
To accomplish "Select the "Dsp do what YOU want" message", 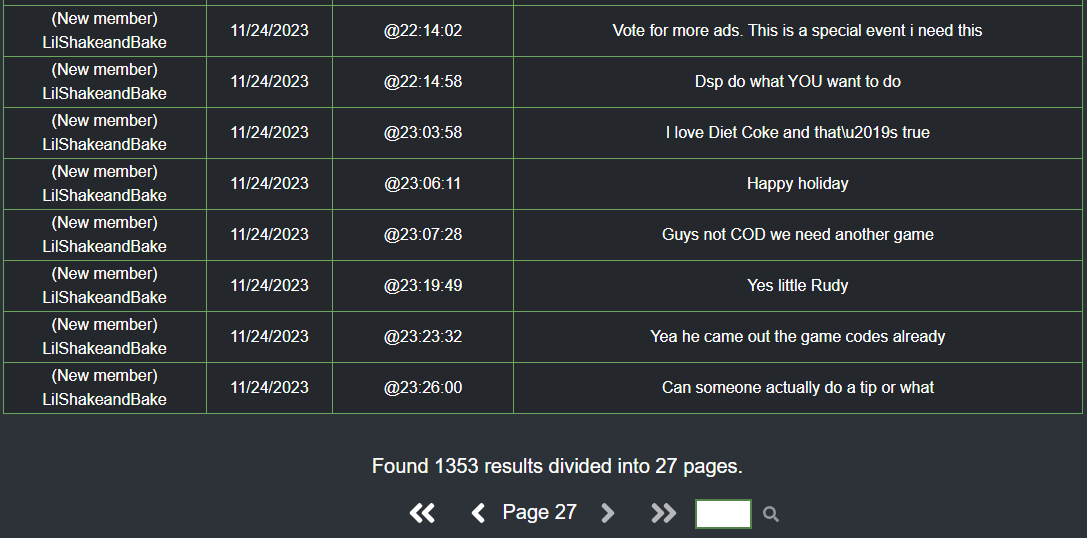I will pyautogui.click(x=797, y=82).
